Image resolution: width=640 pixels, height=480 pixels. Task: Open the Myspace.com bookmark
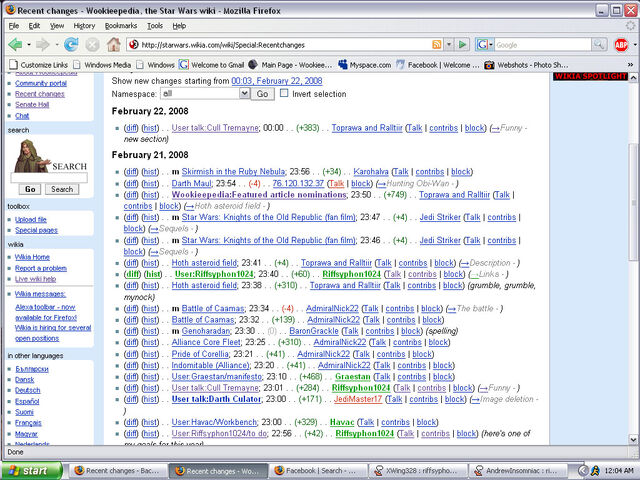click(364, 65)
